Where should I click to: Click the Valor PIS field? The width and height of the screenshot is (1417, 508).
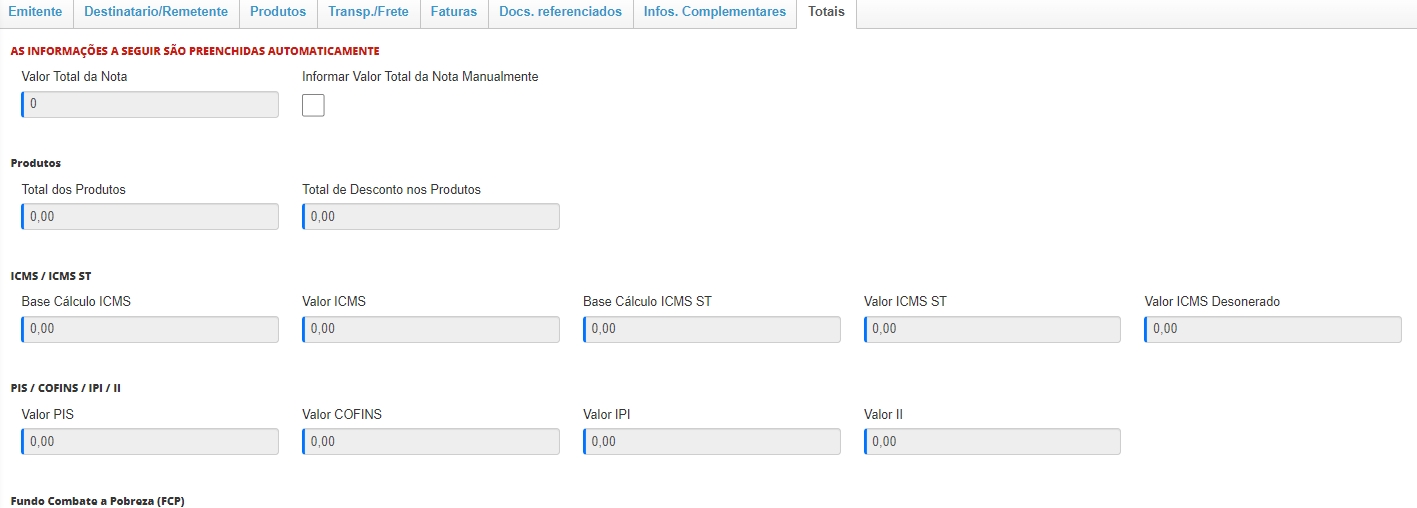point(150,441)
